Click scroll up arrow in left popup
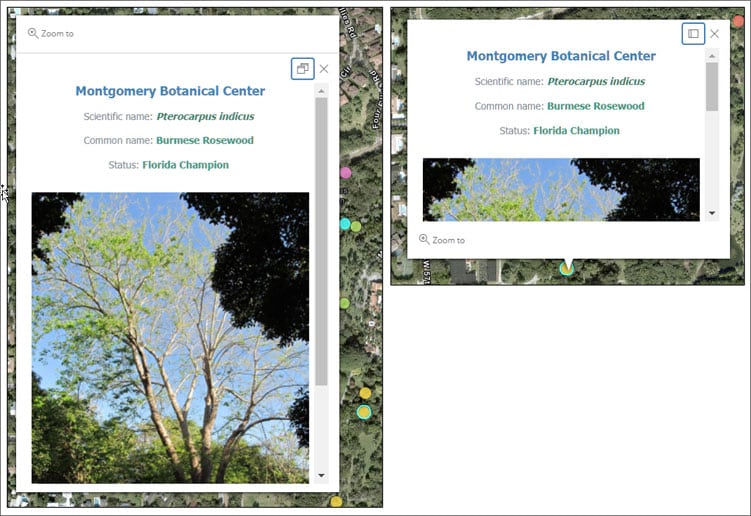751x516 pixels. coord(321,91)
